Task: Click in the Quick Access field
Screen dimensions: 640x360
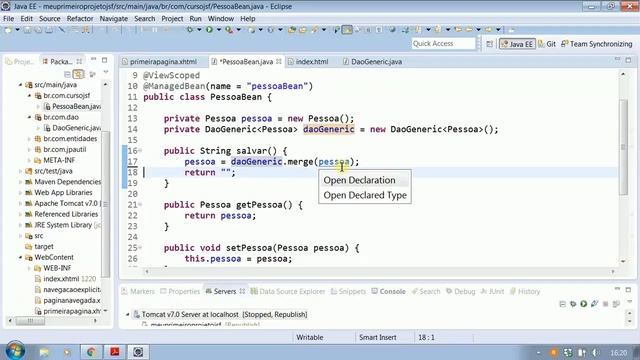Action: click(x=443, y=44)
